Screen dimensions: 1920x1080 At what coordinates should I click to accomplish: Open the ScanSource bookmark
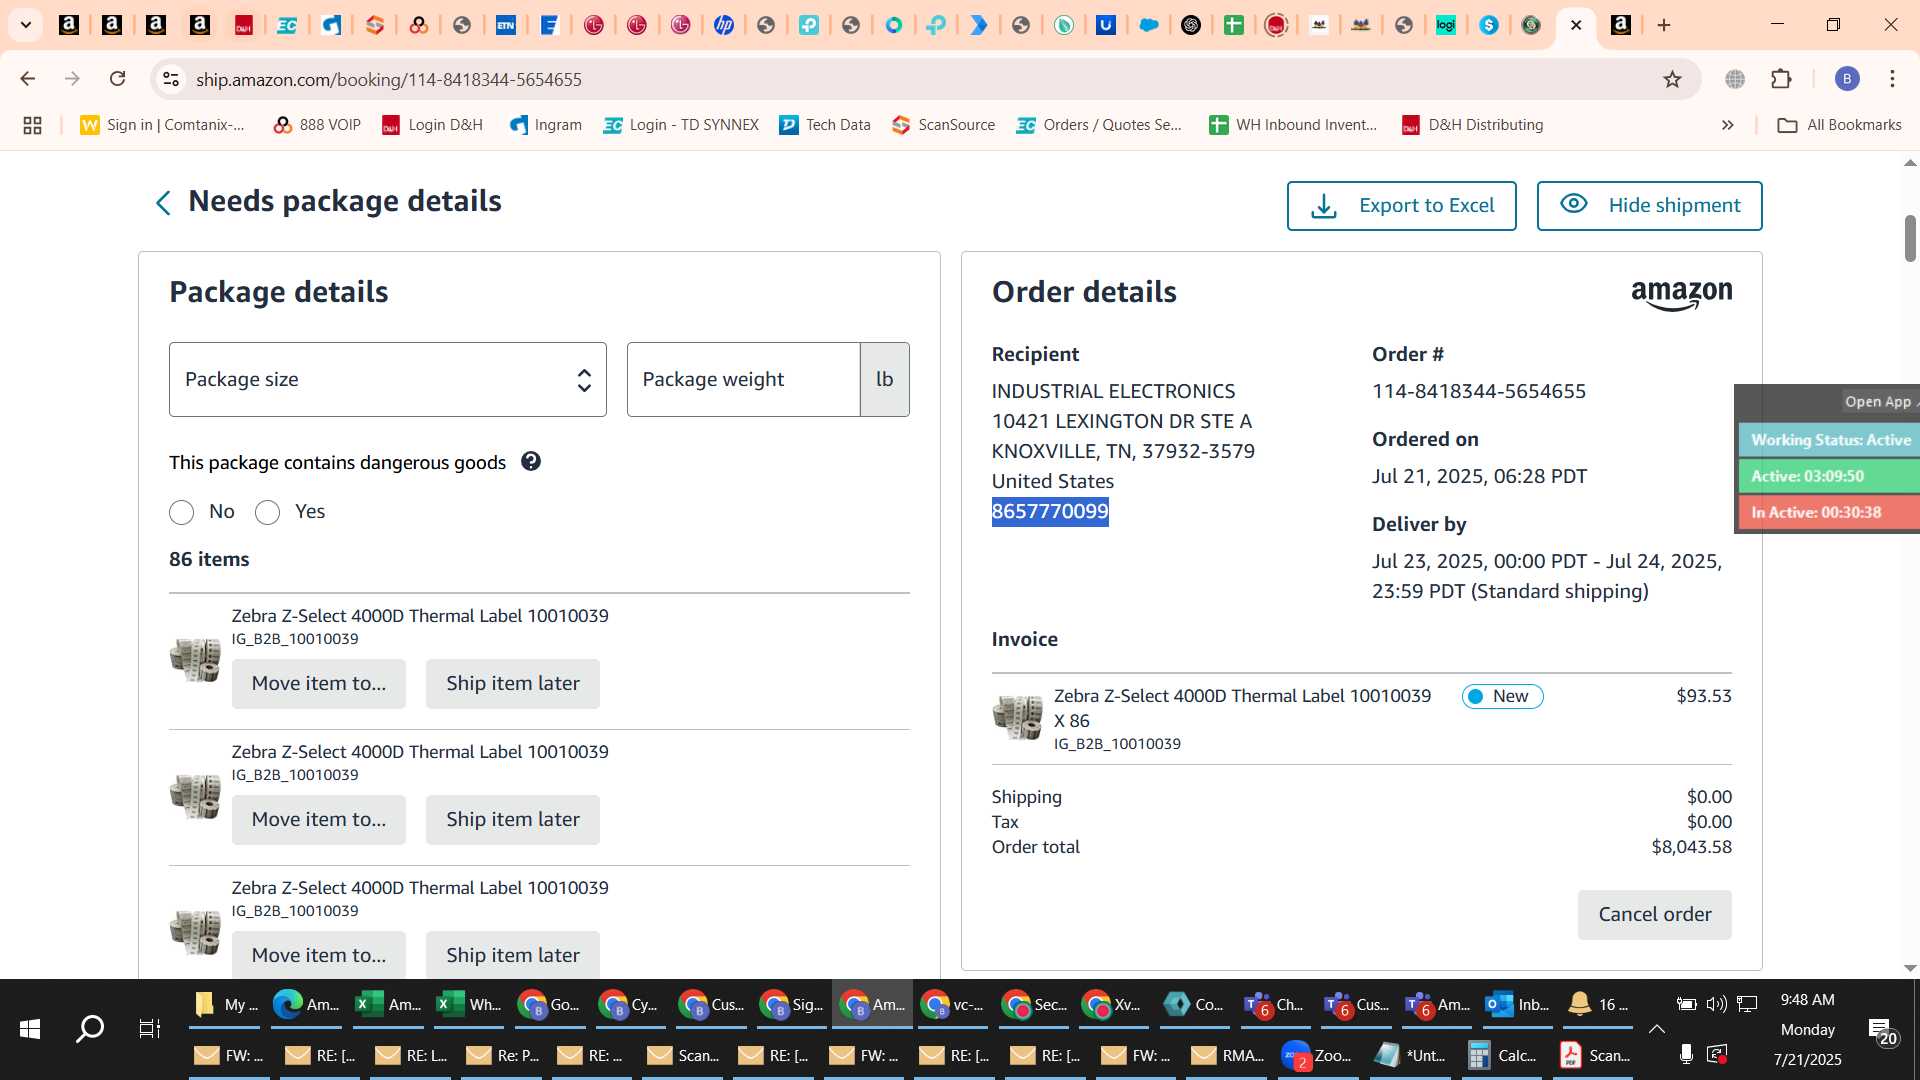point(943,125)
